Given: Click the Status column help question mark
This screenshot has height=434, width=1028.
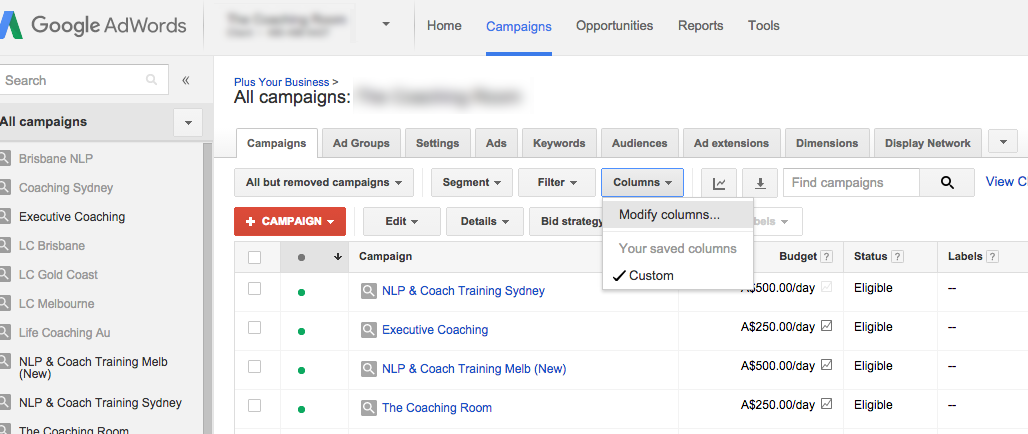Looking at the screenshot, I should [898, 257].
